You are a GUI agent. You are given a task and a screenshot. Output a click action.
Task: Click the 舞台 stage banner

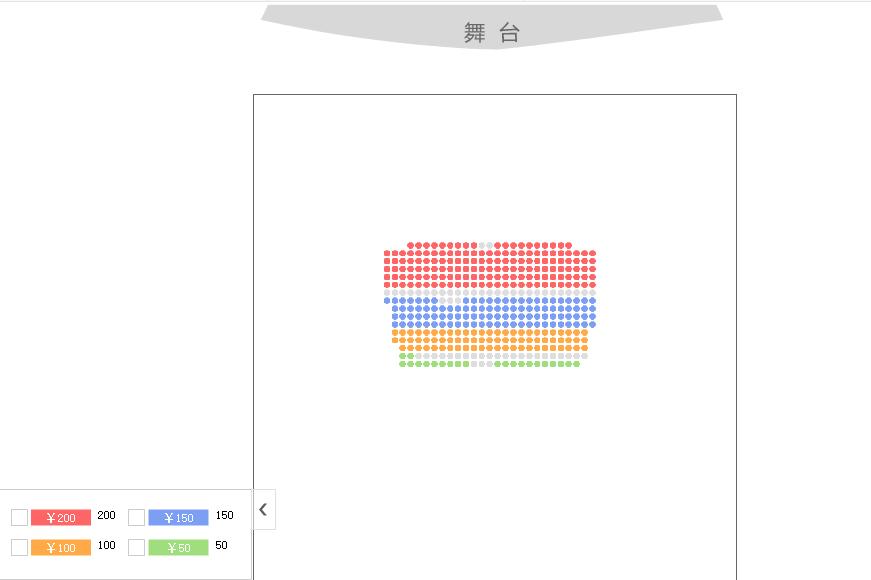click(x=491, y=30)
